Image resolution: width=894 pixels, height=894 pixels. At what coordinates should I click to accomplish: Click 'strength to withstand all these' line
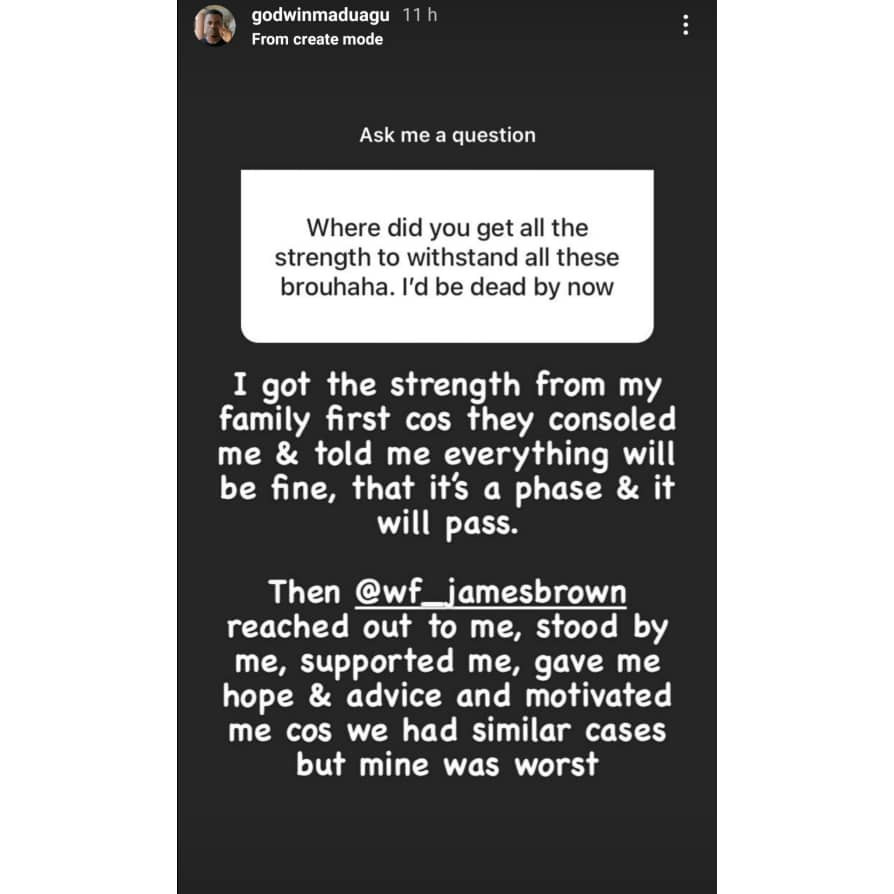point(447,258)
